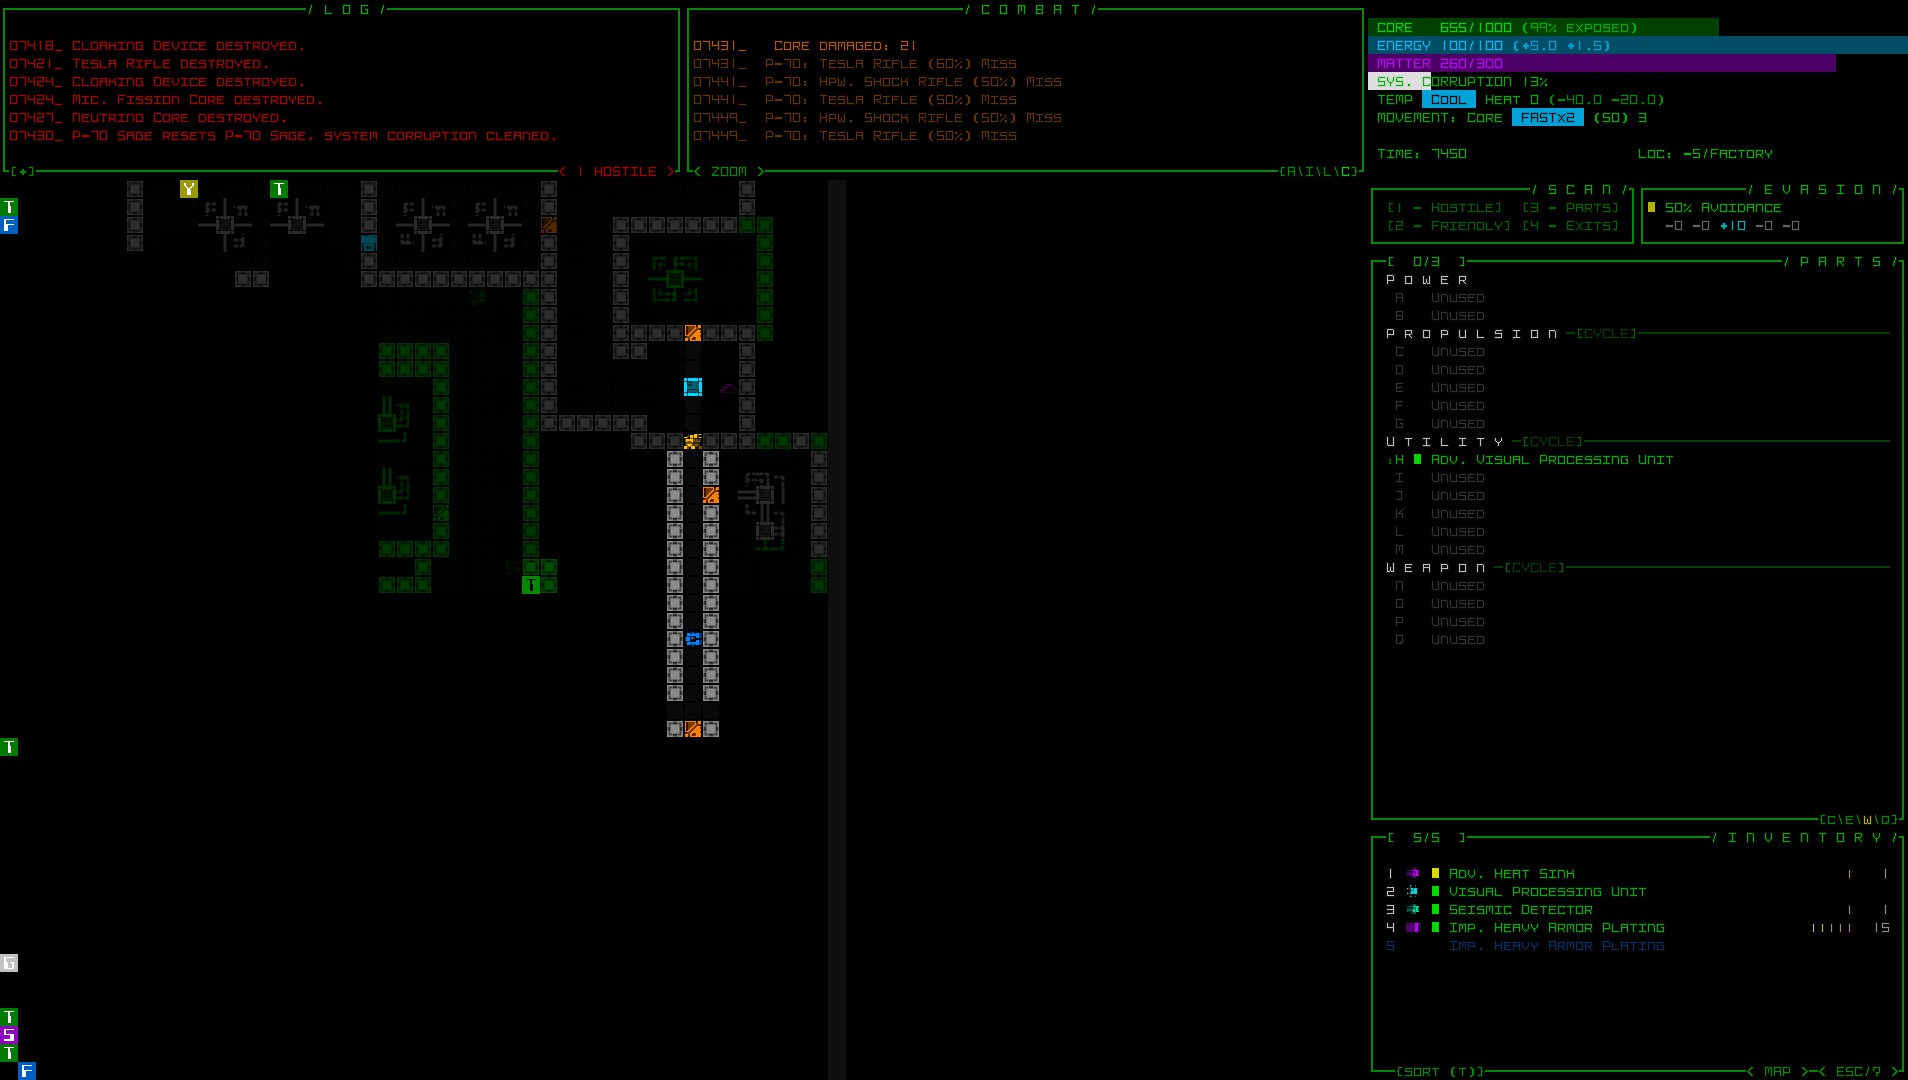Click the yellow robot in the corridor doorway
This screenshot has width=1908, height=1080.
693,441
